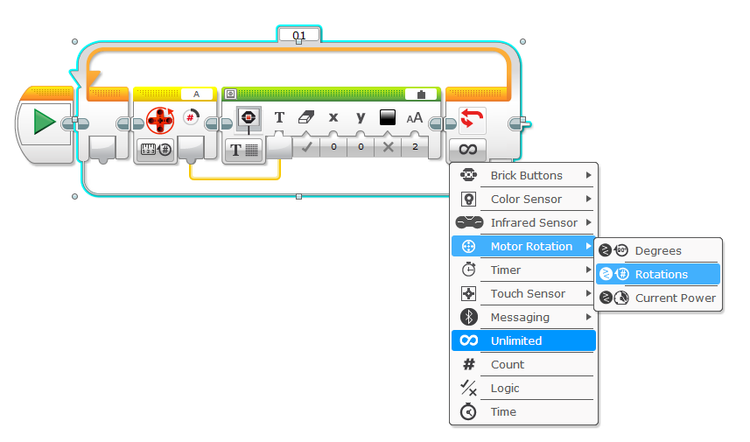Select the Messaging menu entry

519,317
